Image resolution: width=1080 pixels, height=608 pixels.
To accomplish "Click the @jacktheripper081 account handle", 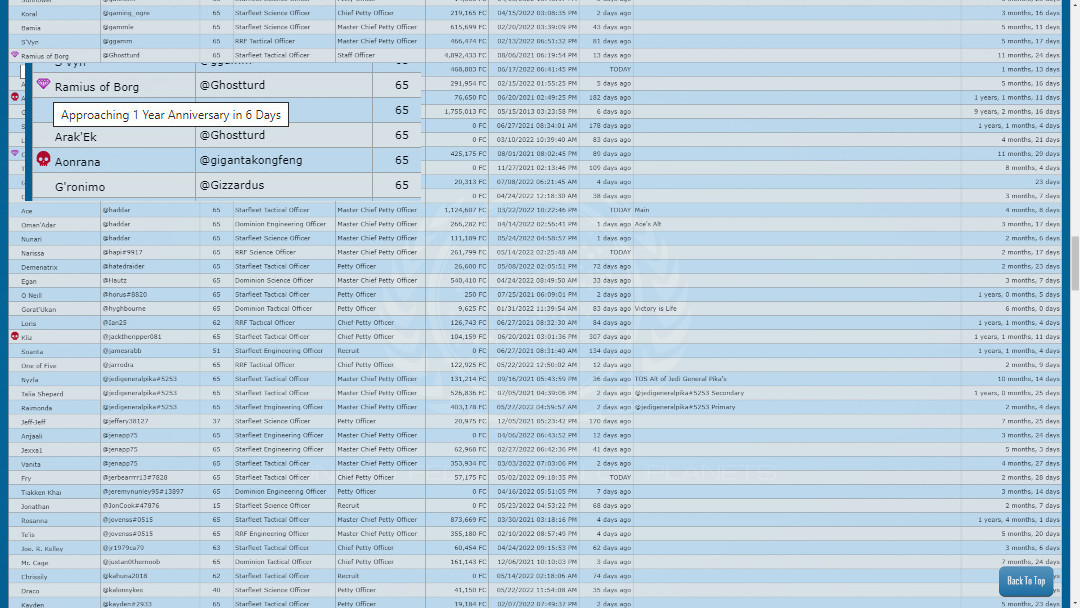I will point(132,337).
